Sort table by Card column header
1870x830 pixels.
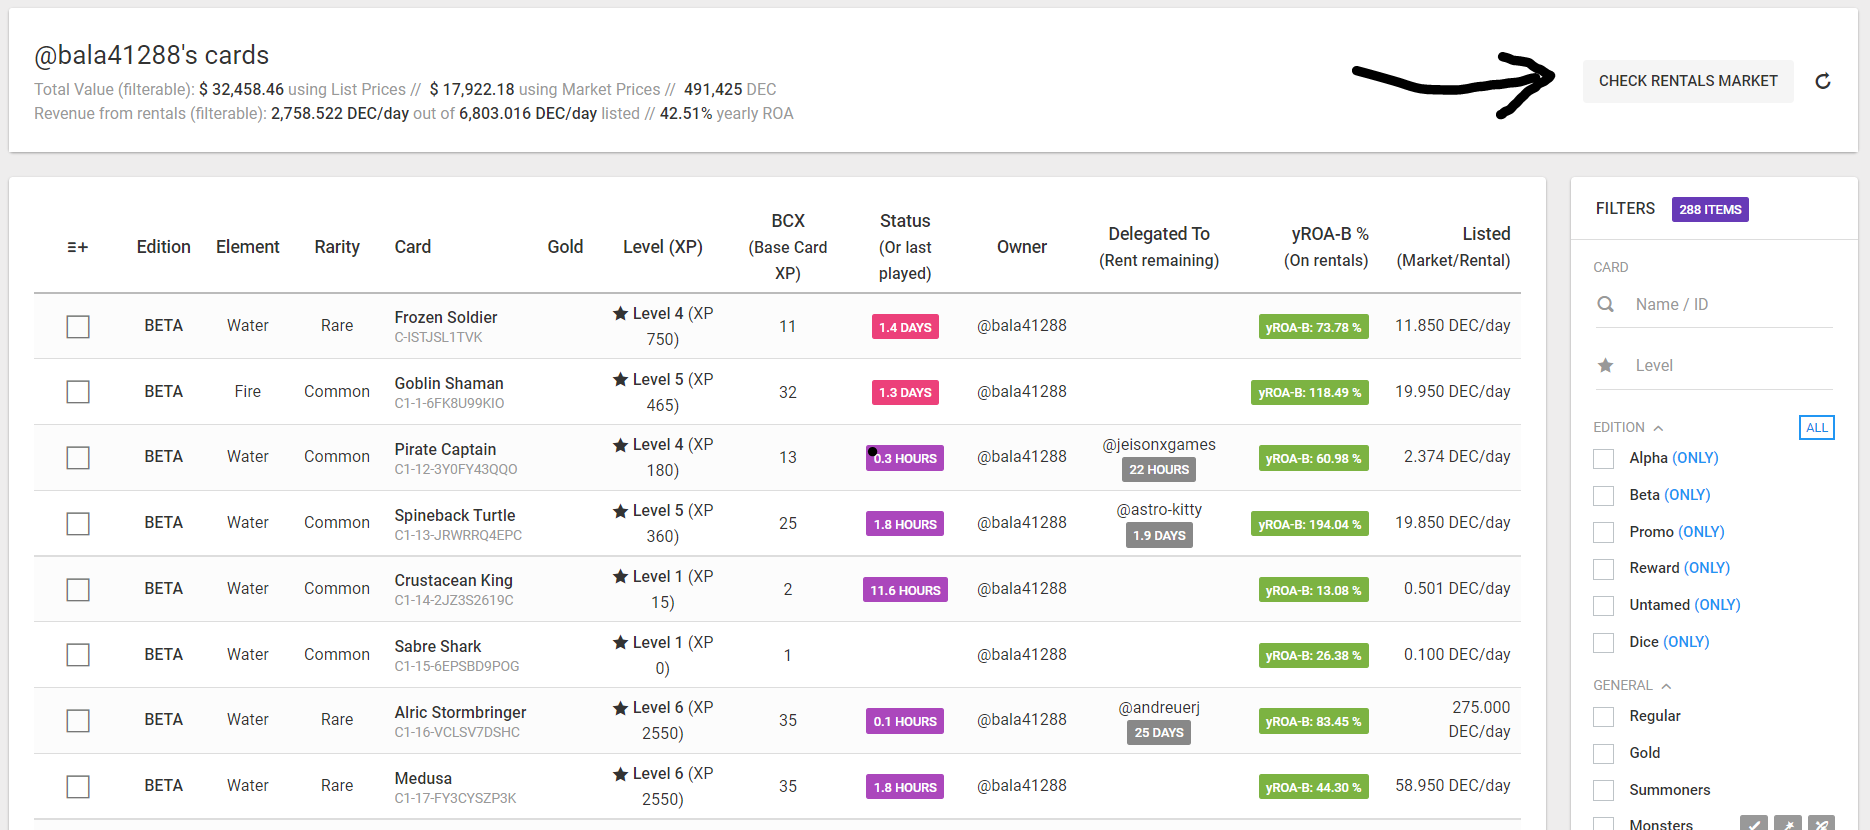coord(413,247)
